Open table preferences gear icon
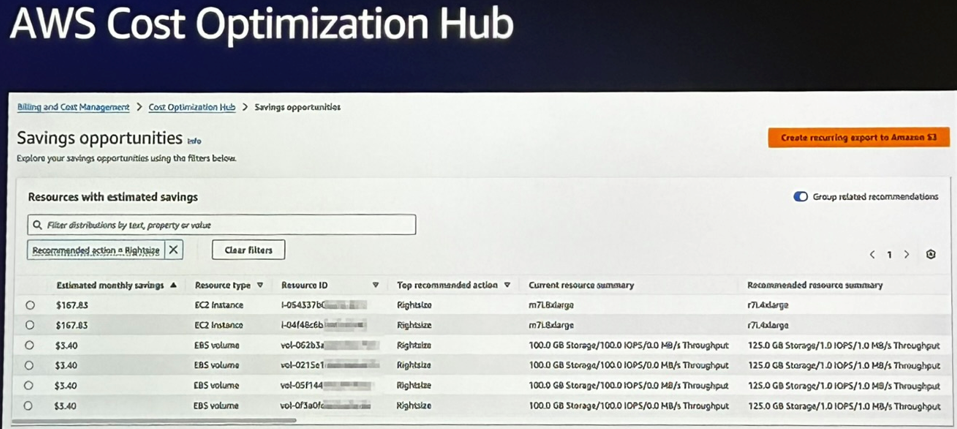Image resolution: width=957 pixels, height=429 pixels. pyautogui.click(x=930, y=255)
